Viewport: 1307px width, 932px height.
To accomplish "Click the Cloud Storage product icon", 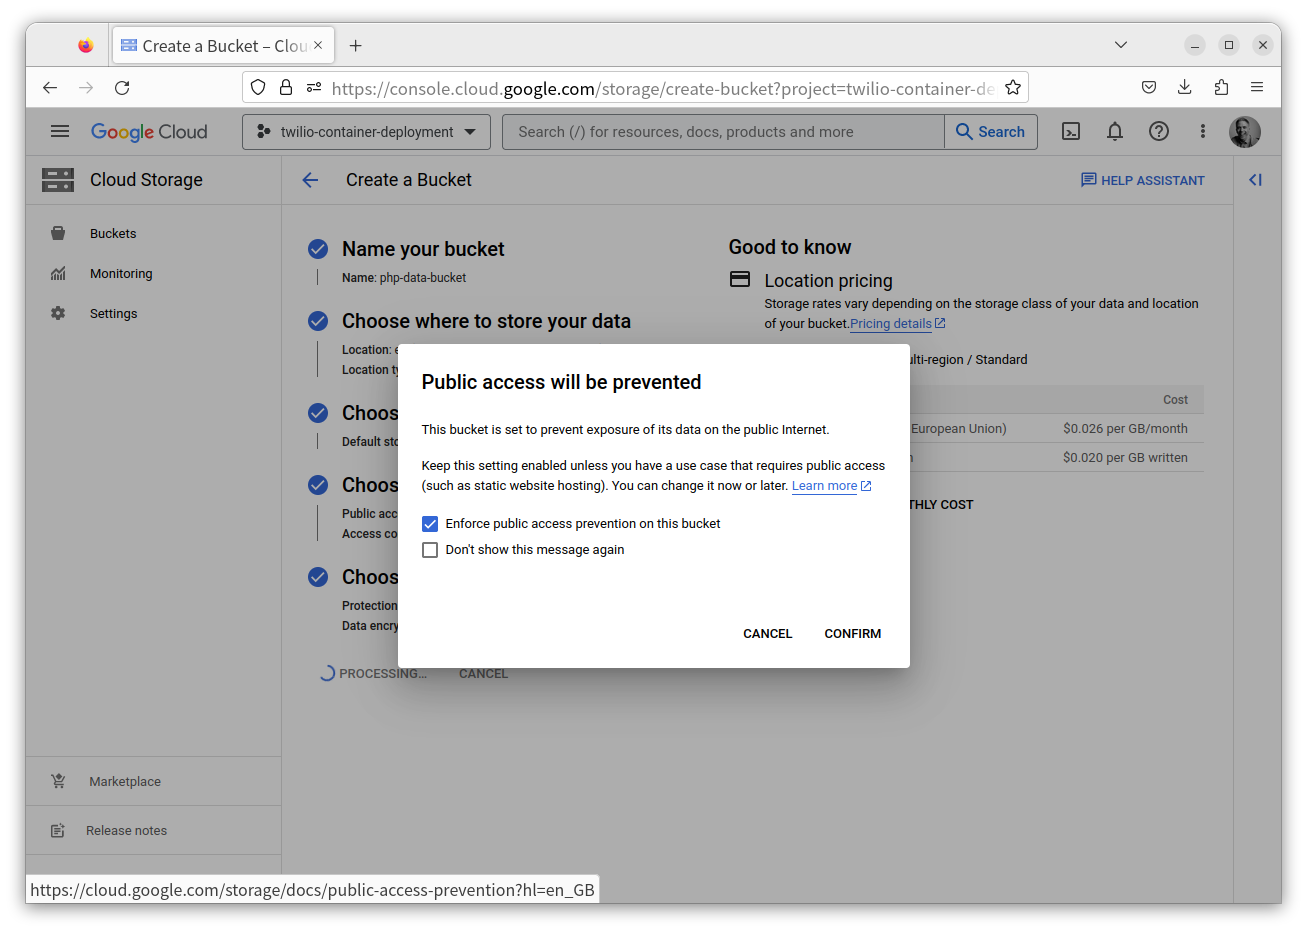I will tap(58, 180).
